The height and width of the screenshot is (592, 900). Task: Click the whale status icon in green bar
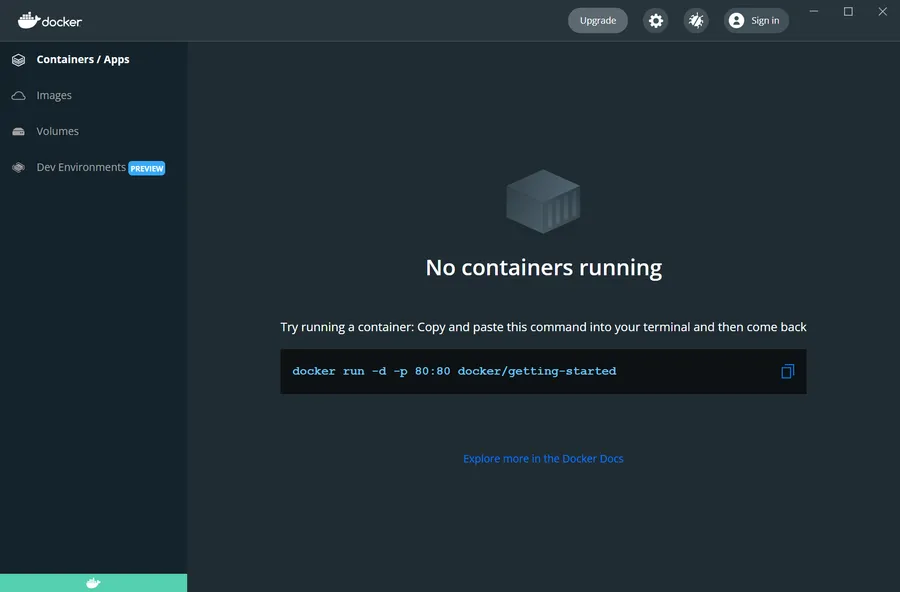point(93,583)
